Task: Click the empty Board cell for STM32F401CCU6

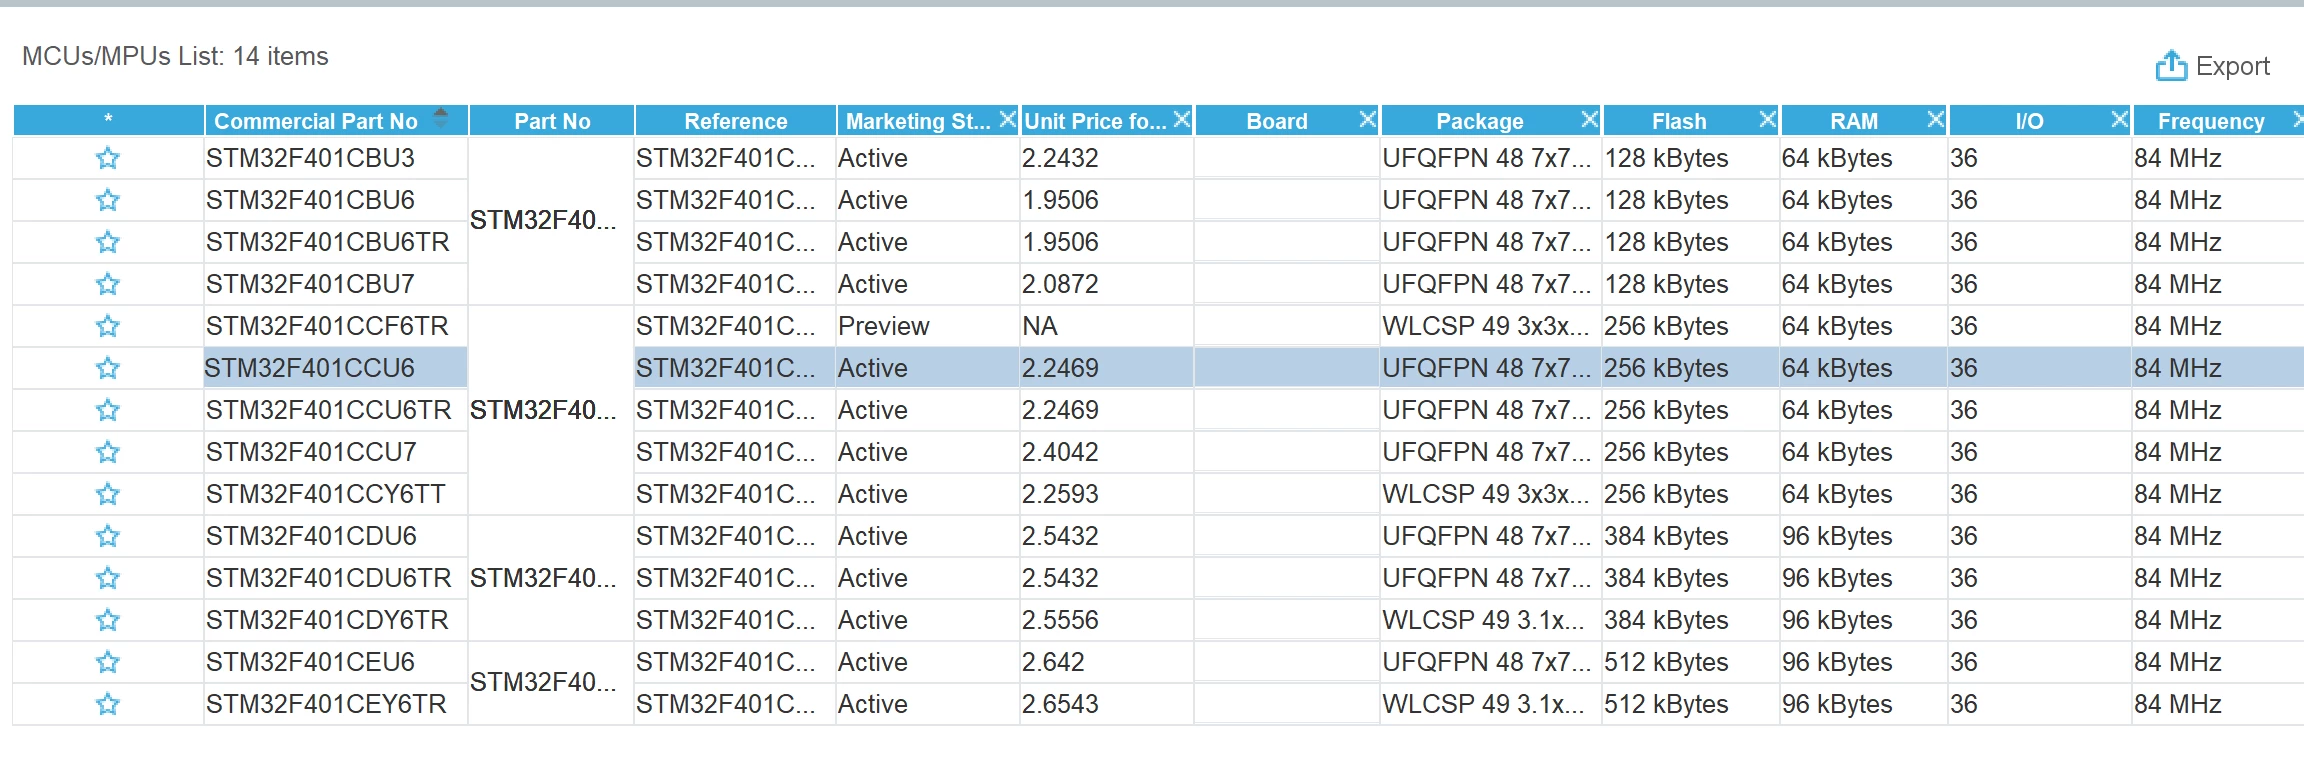Action: 1287,368
